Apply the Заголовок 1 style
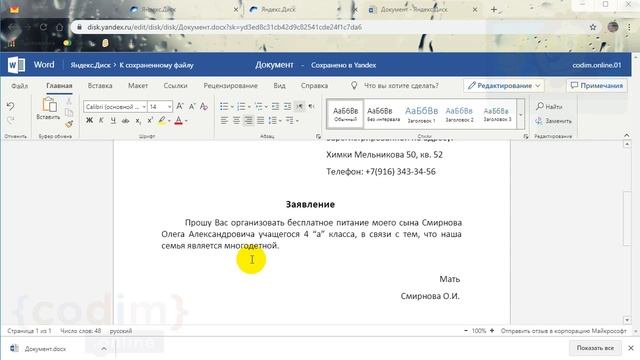 421,114
